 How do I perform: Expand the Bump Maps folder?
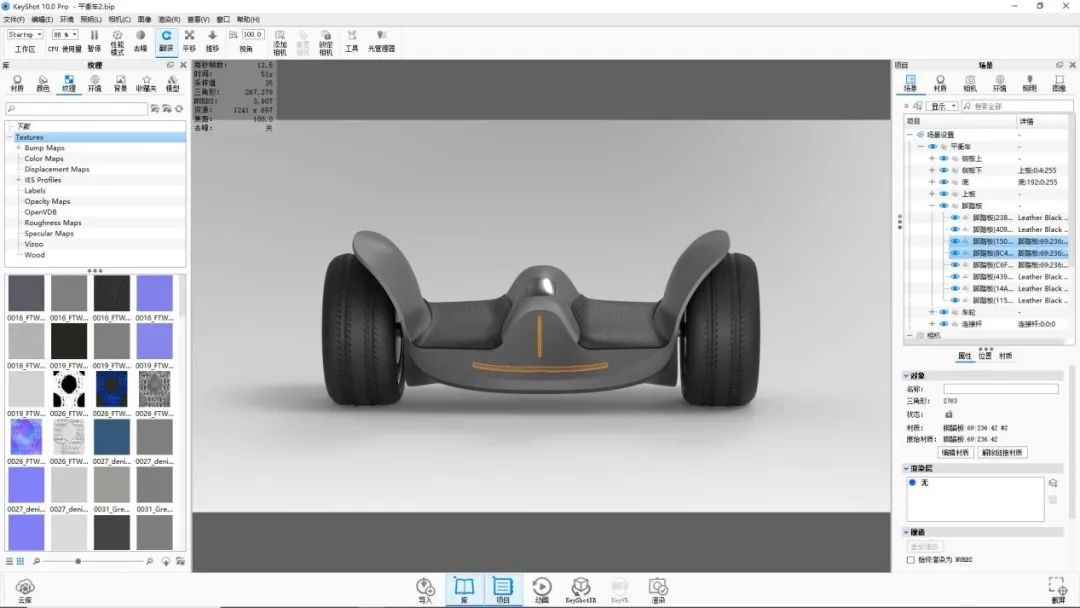click(18, 148)
